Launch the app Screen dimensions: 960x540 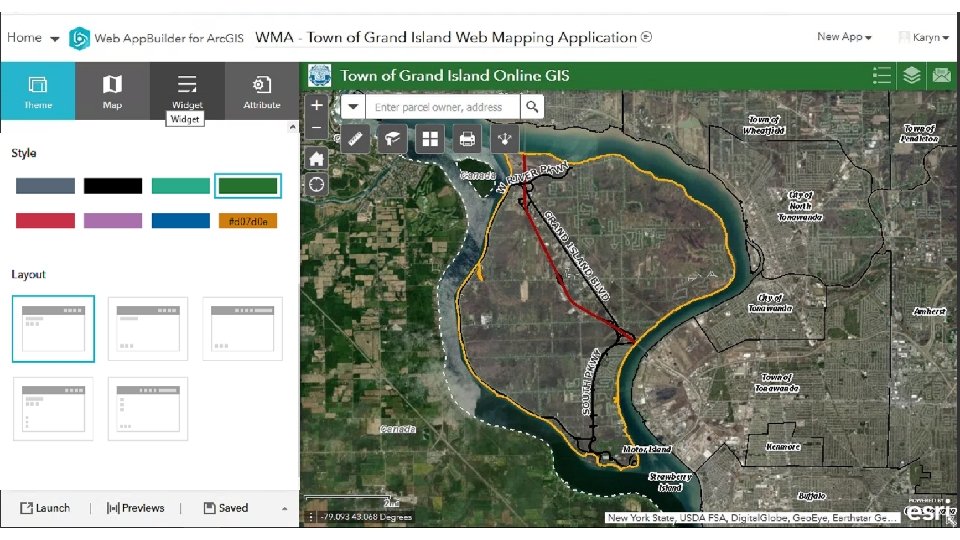point(45,508)
